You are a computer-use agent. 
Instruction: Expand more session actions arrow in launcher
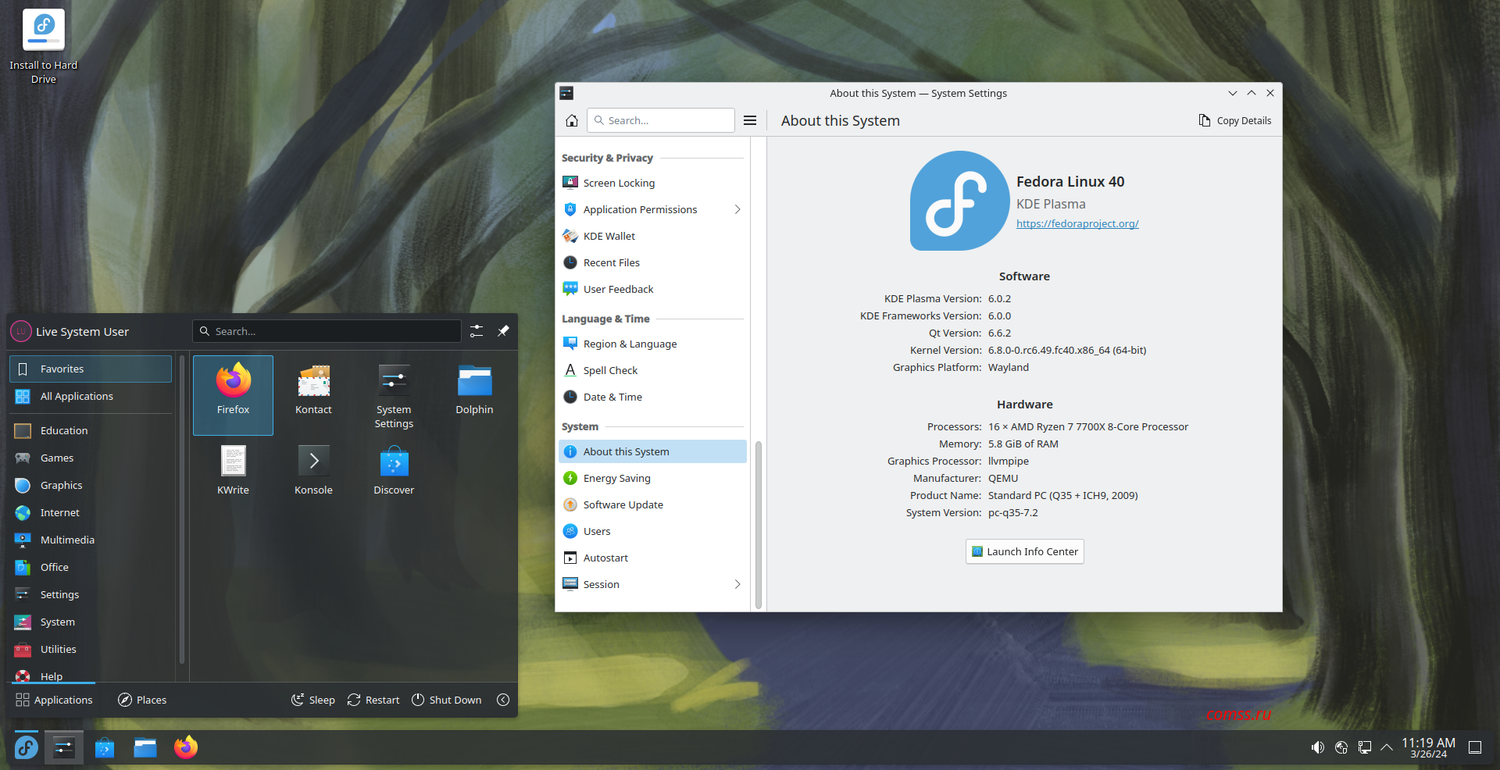pyautogui.click(x=503, y=700)
